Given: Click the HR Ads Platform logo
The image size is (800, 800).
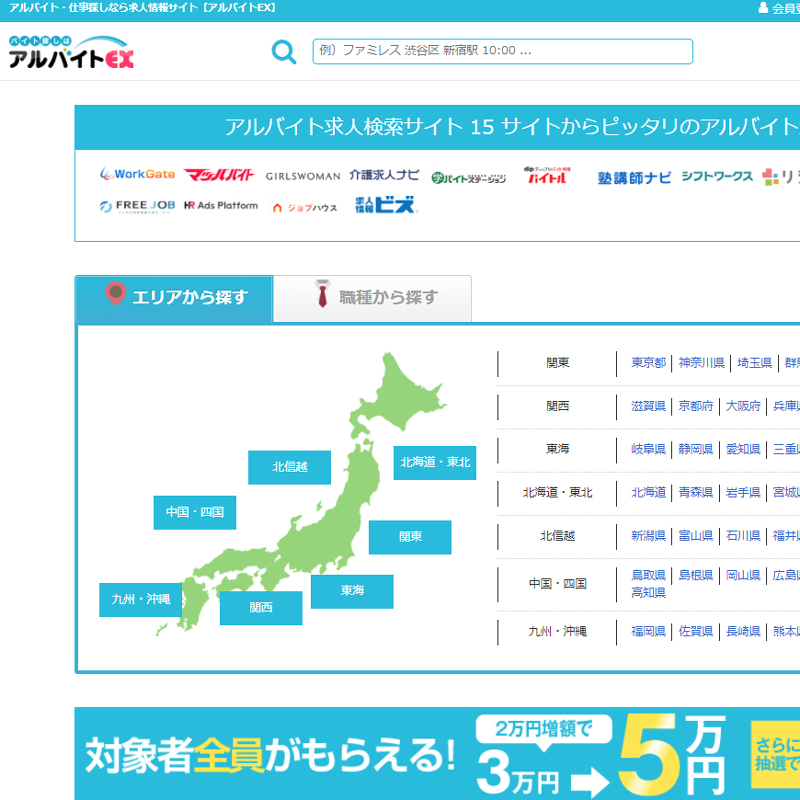Looking at the screenshot, I should coord(220,206).
